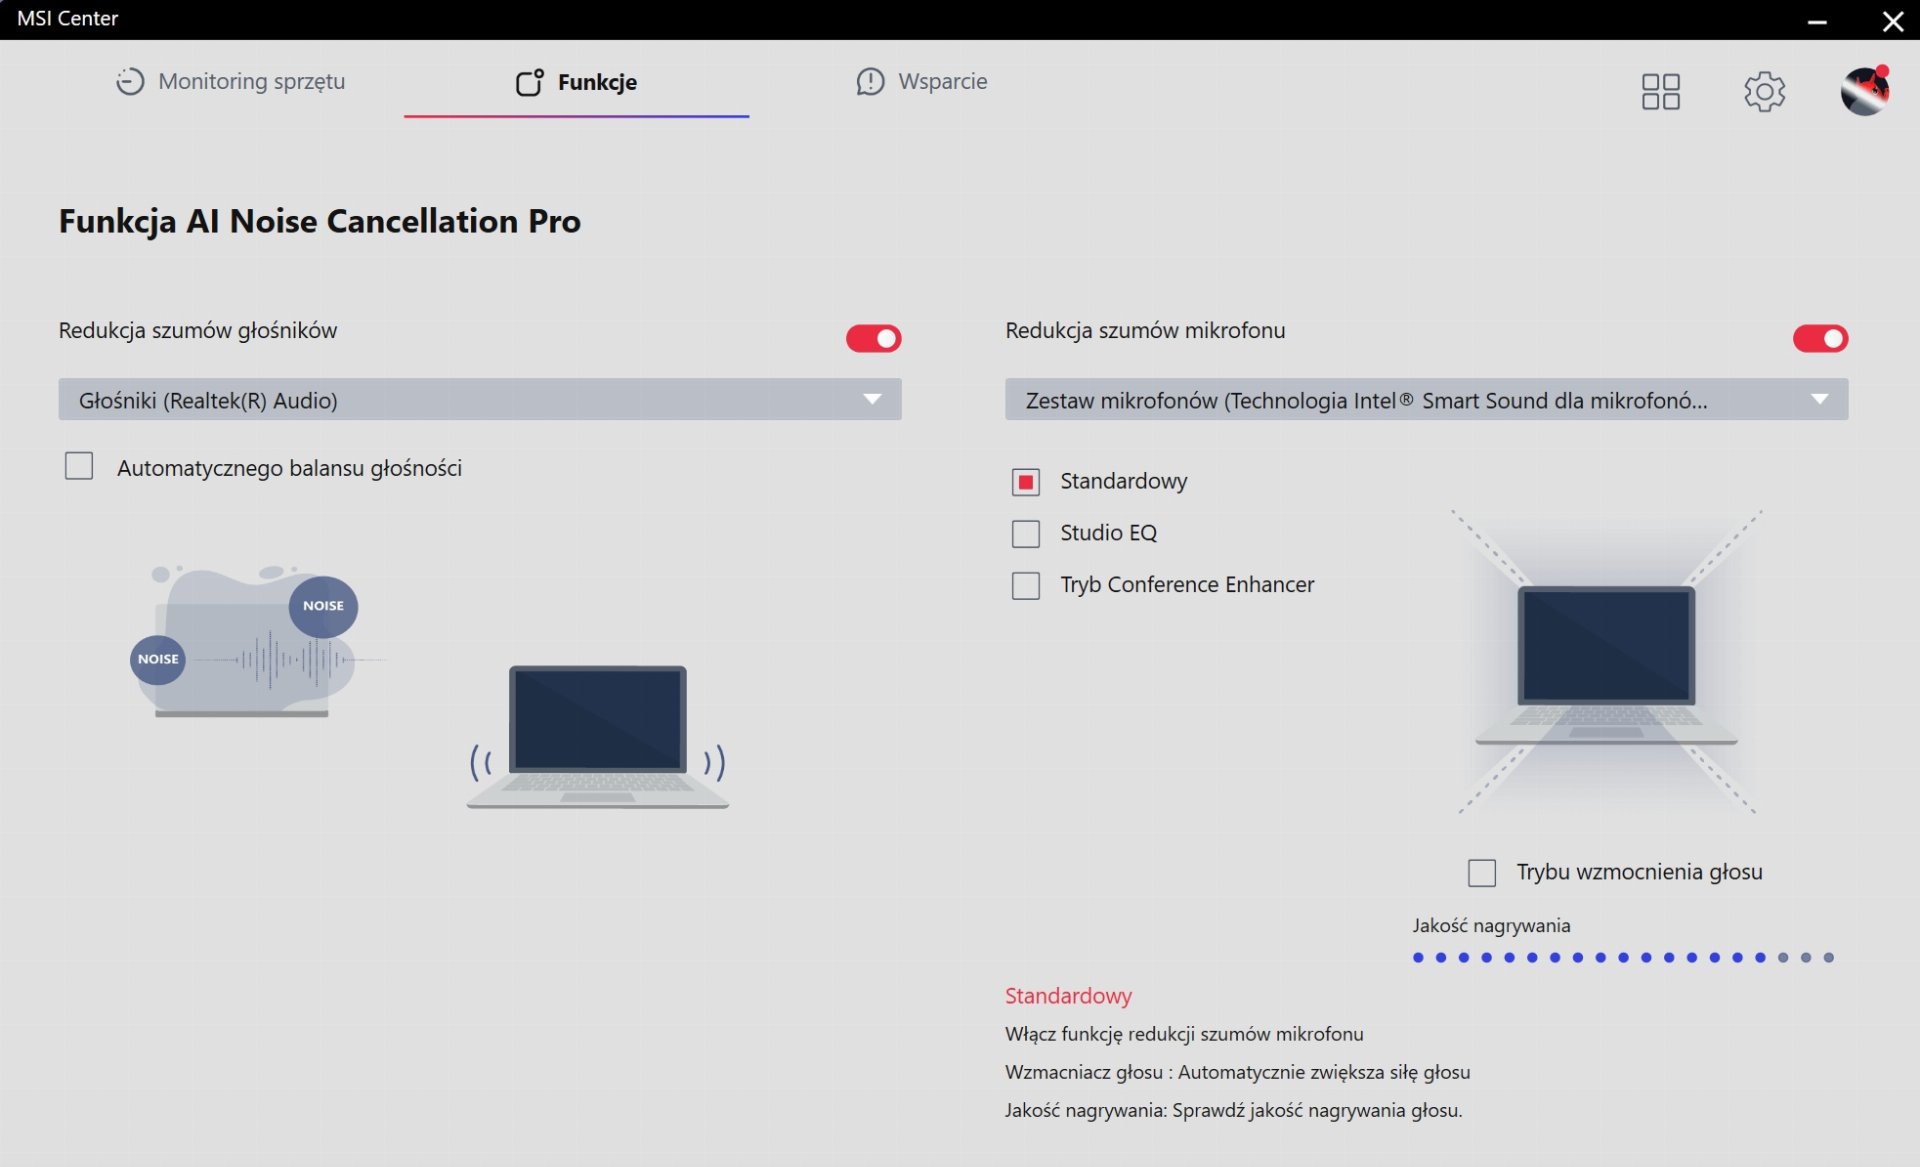
Task: Open the Monitoring sprzętu tab
Action: [231, 82]
